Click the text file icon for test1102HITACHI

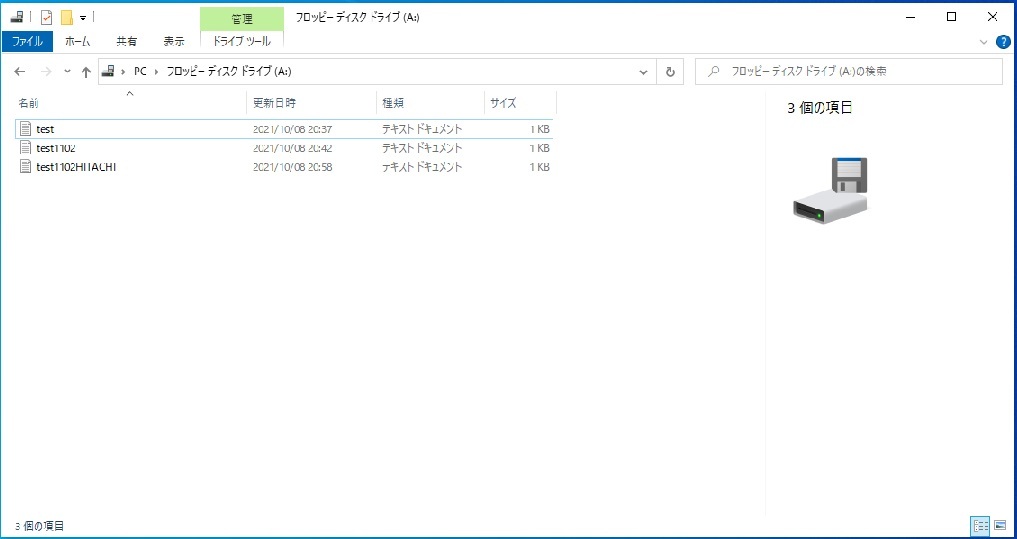[26, 166]
